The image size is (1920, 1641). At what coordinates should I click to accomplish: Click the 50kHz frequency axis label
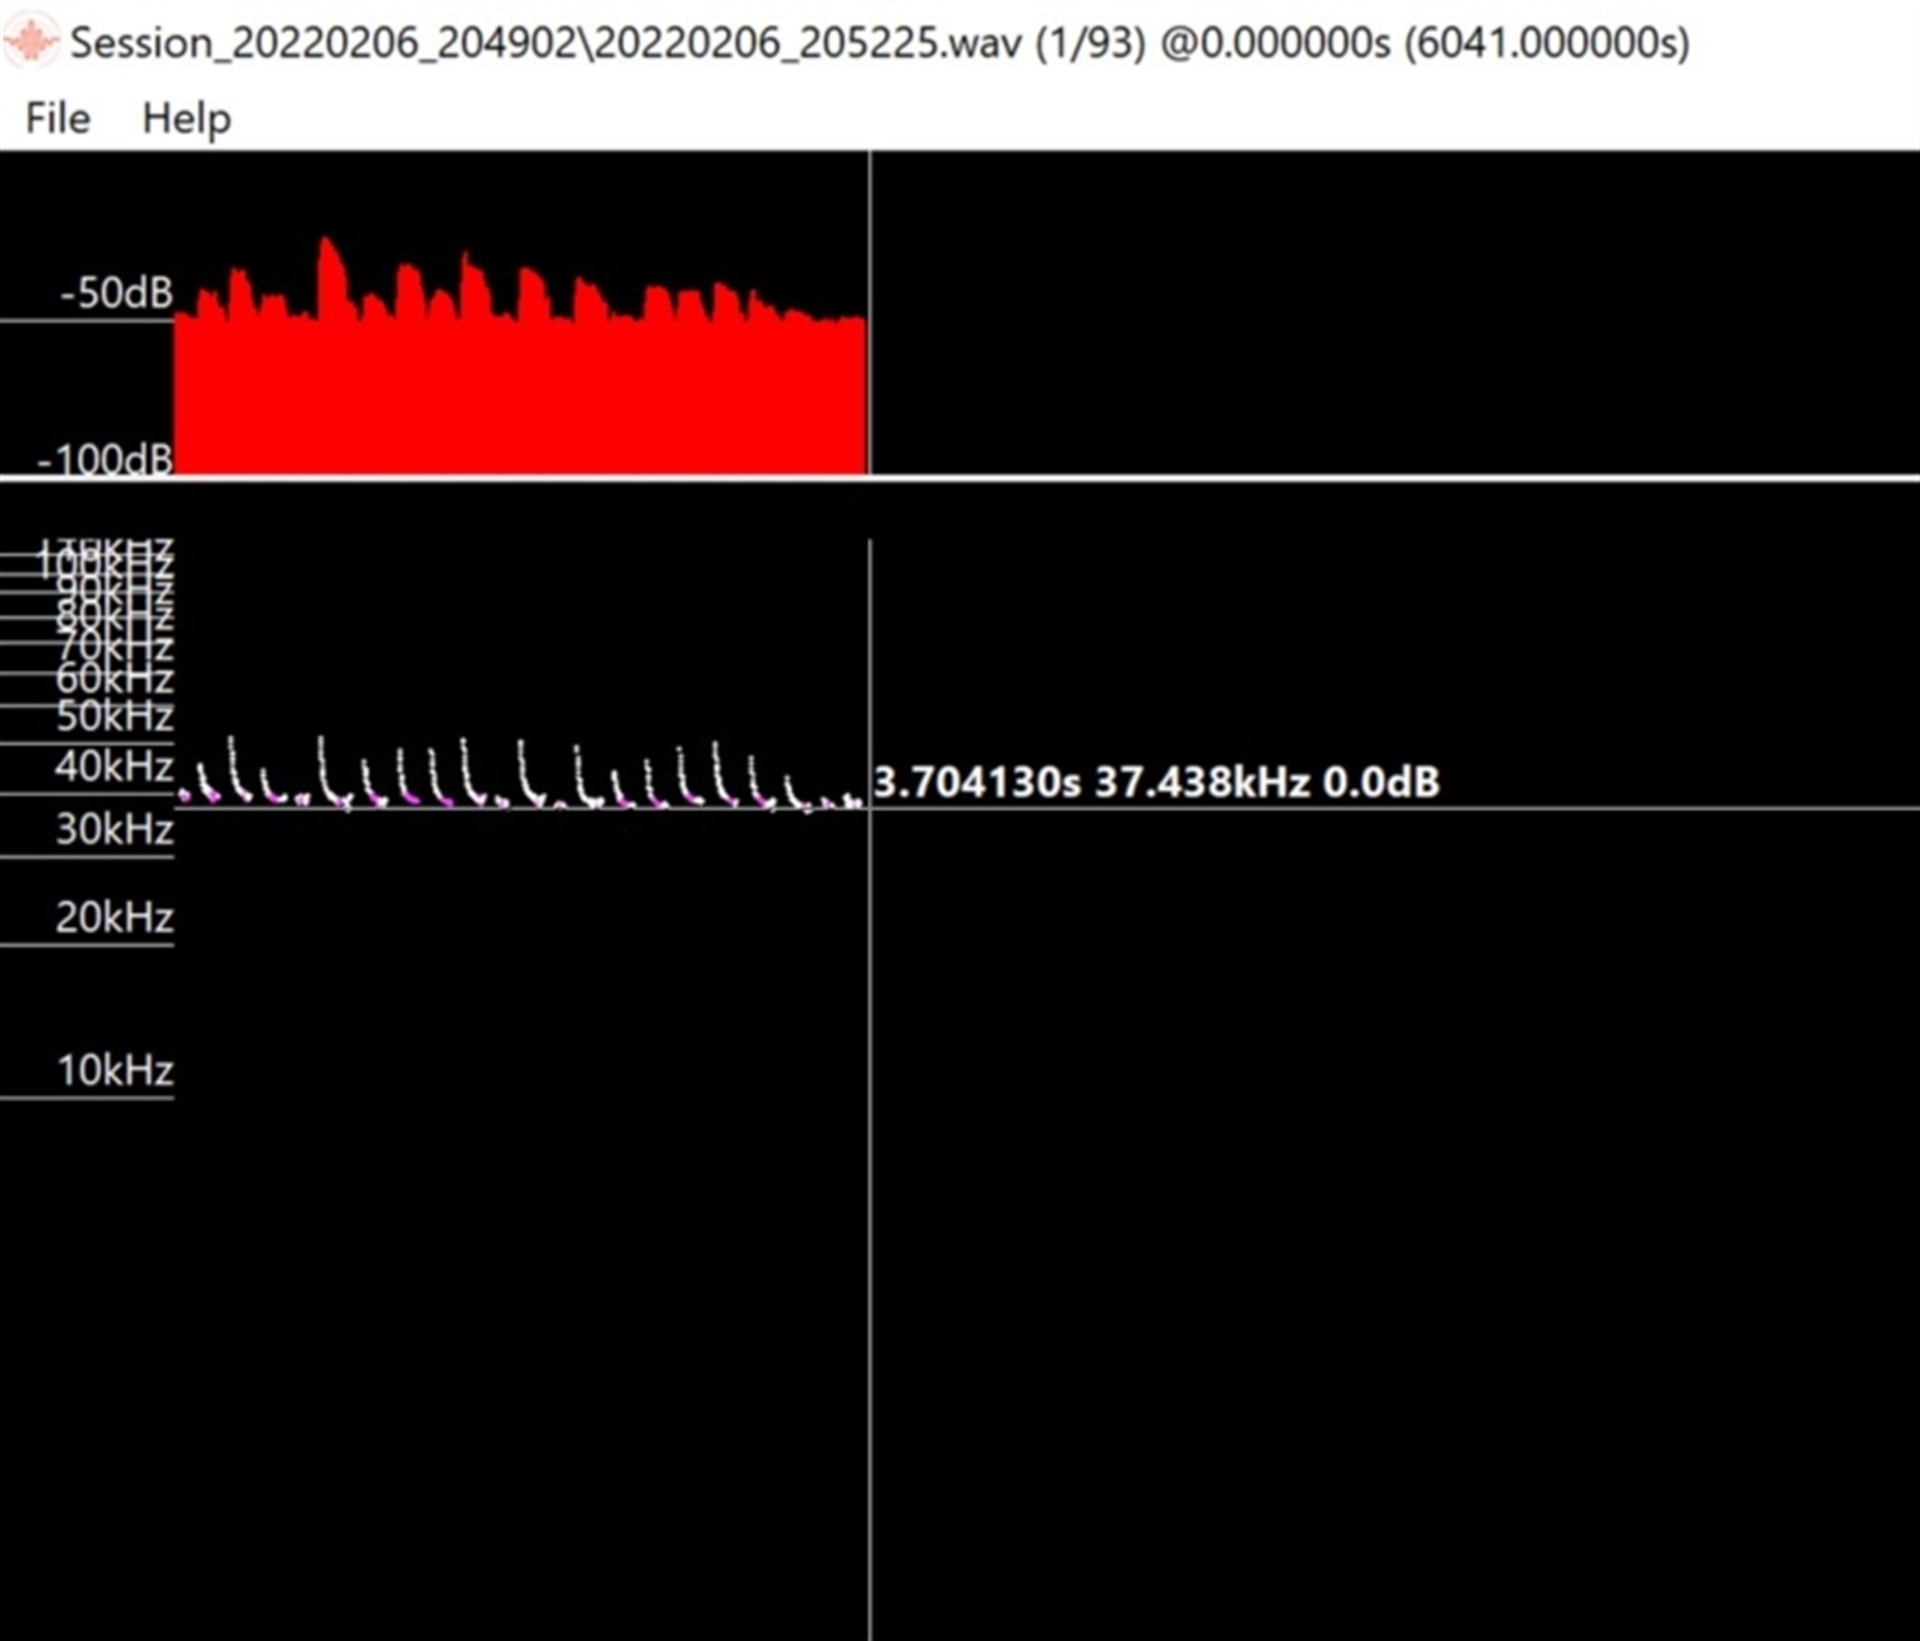(114, 716)
